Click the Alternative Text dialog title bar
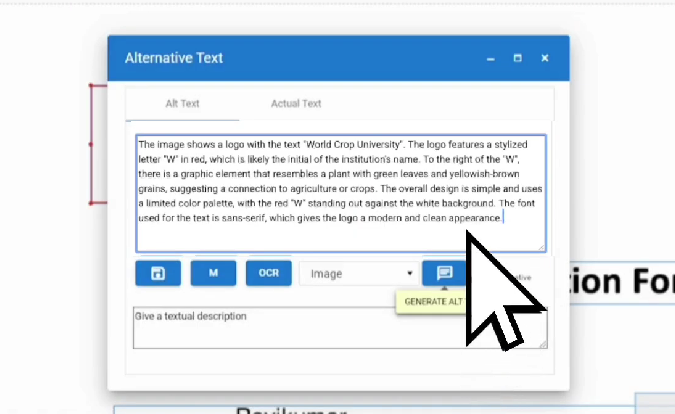The height and width of the screenshot is (414, 675). click(x=300, y=58)
